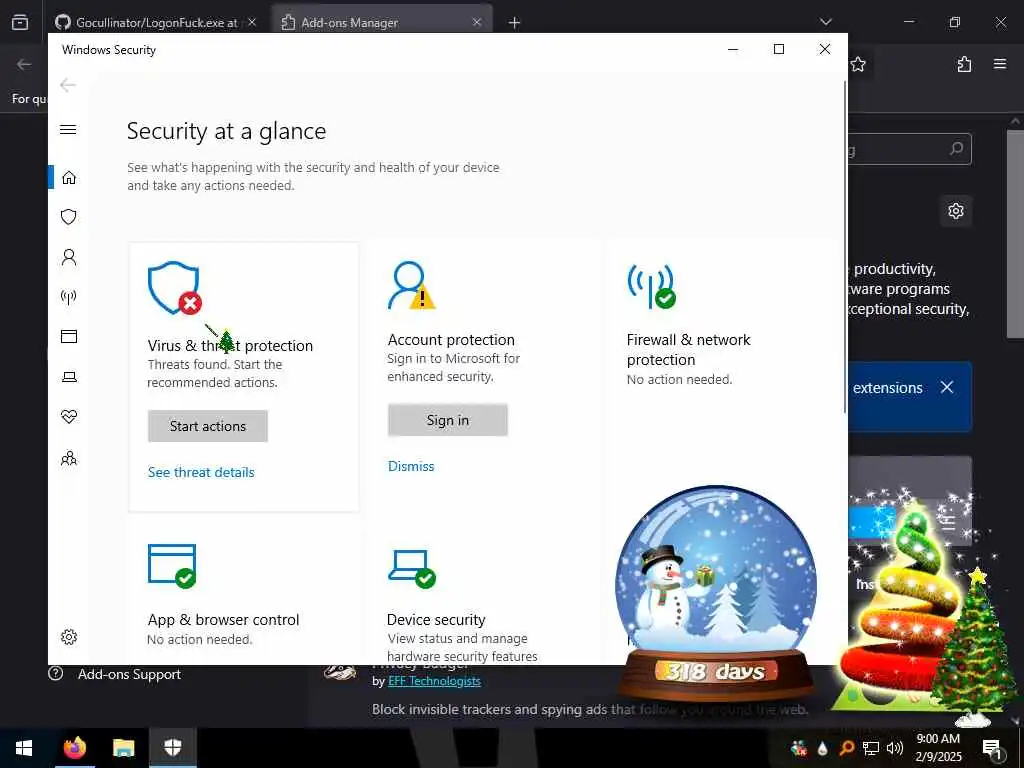Image resolution: width=1024 pixels, height=768 pixels.
Task: Open Account protection person sidebar icon
Action: (x=69, y=257)
